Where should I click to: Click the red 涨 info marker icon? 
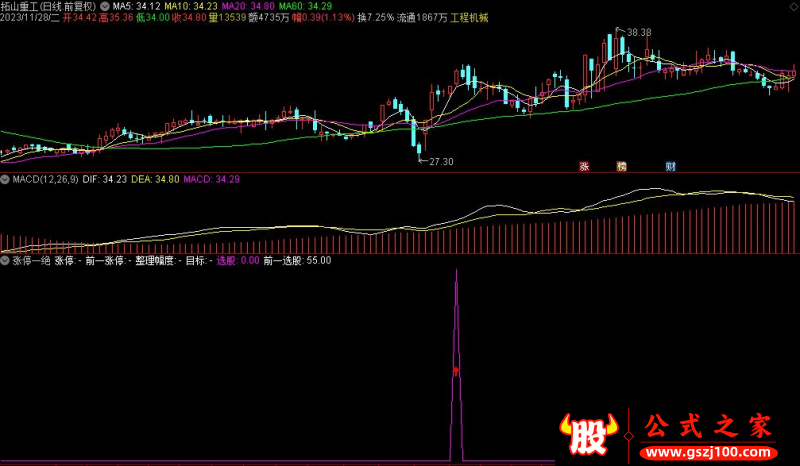coord(584,166)
